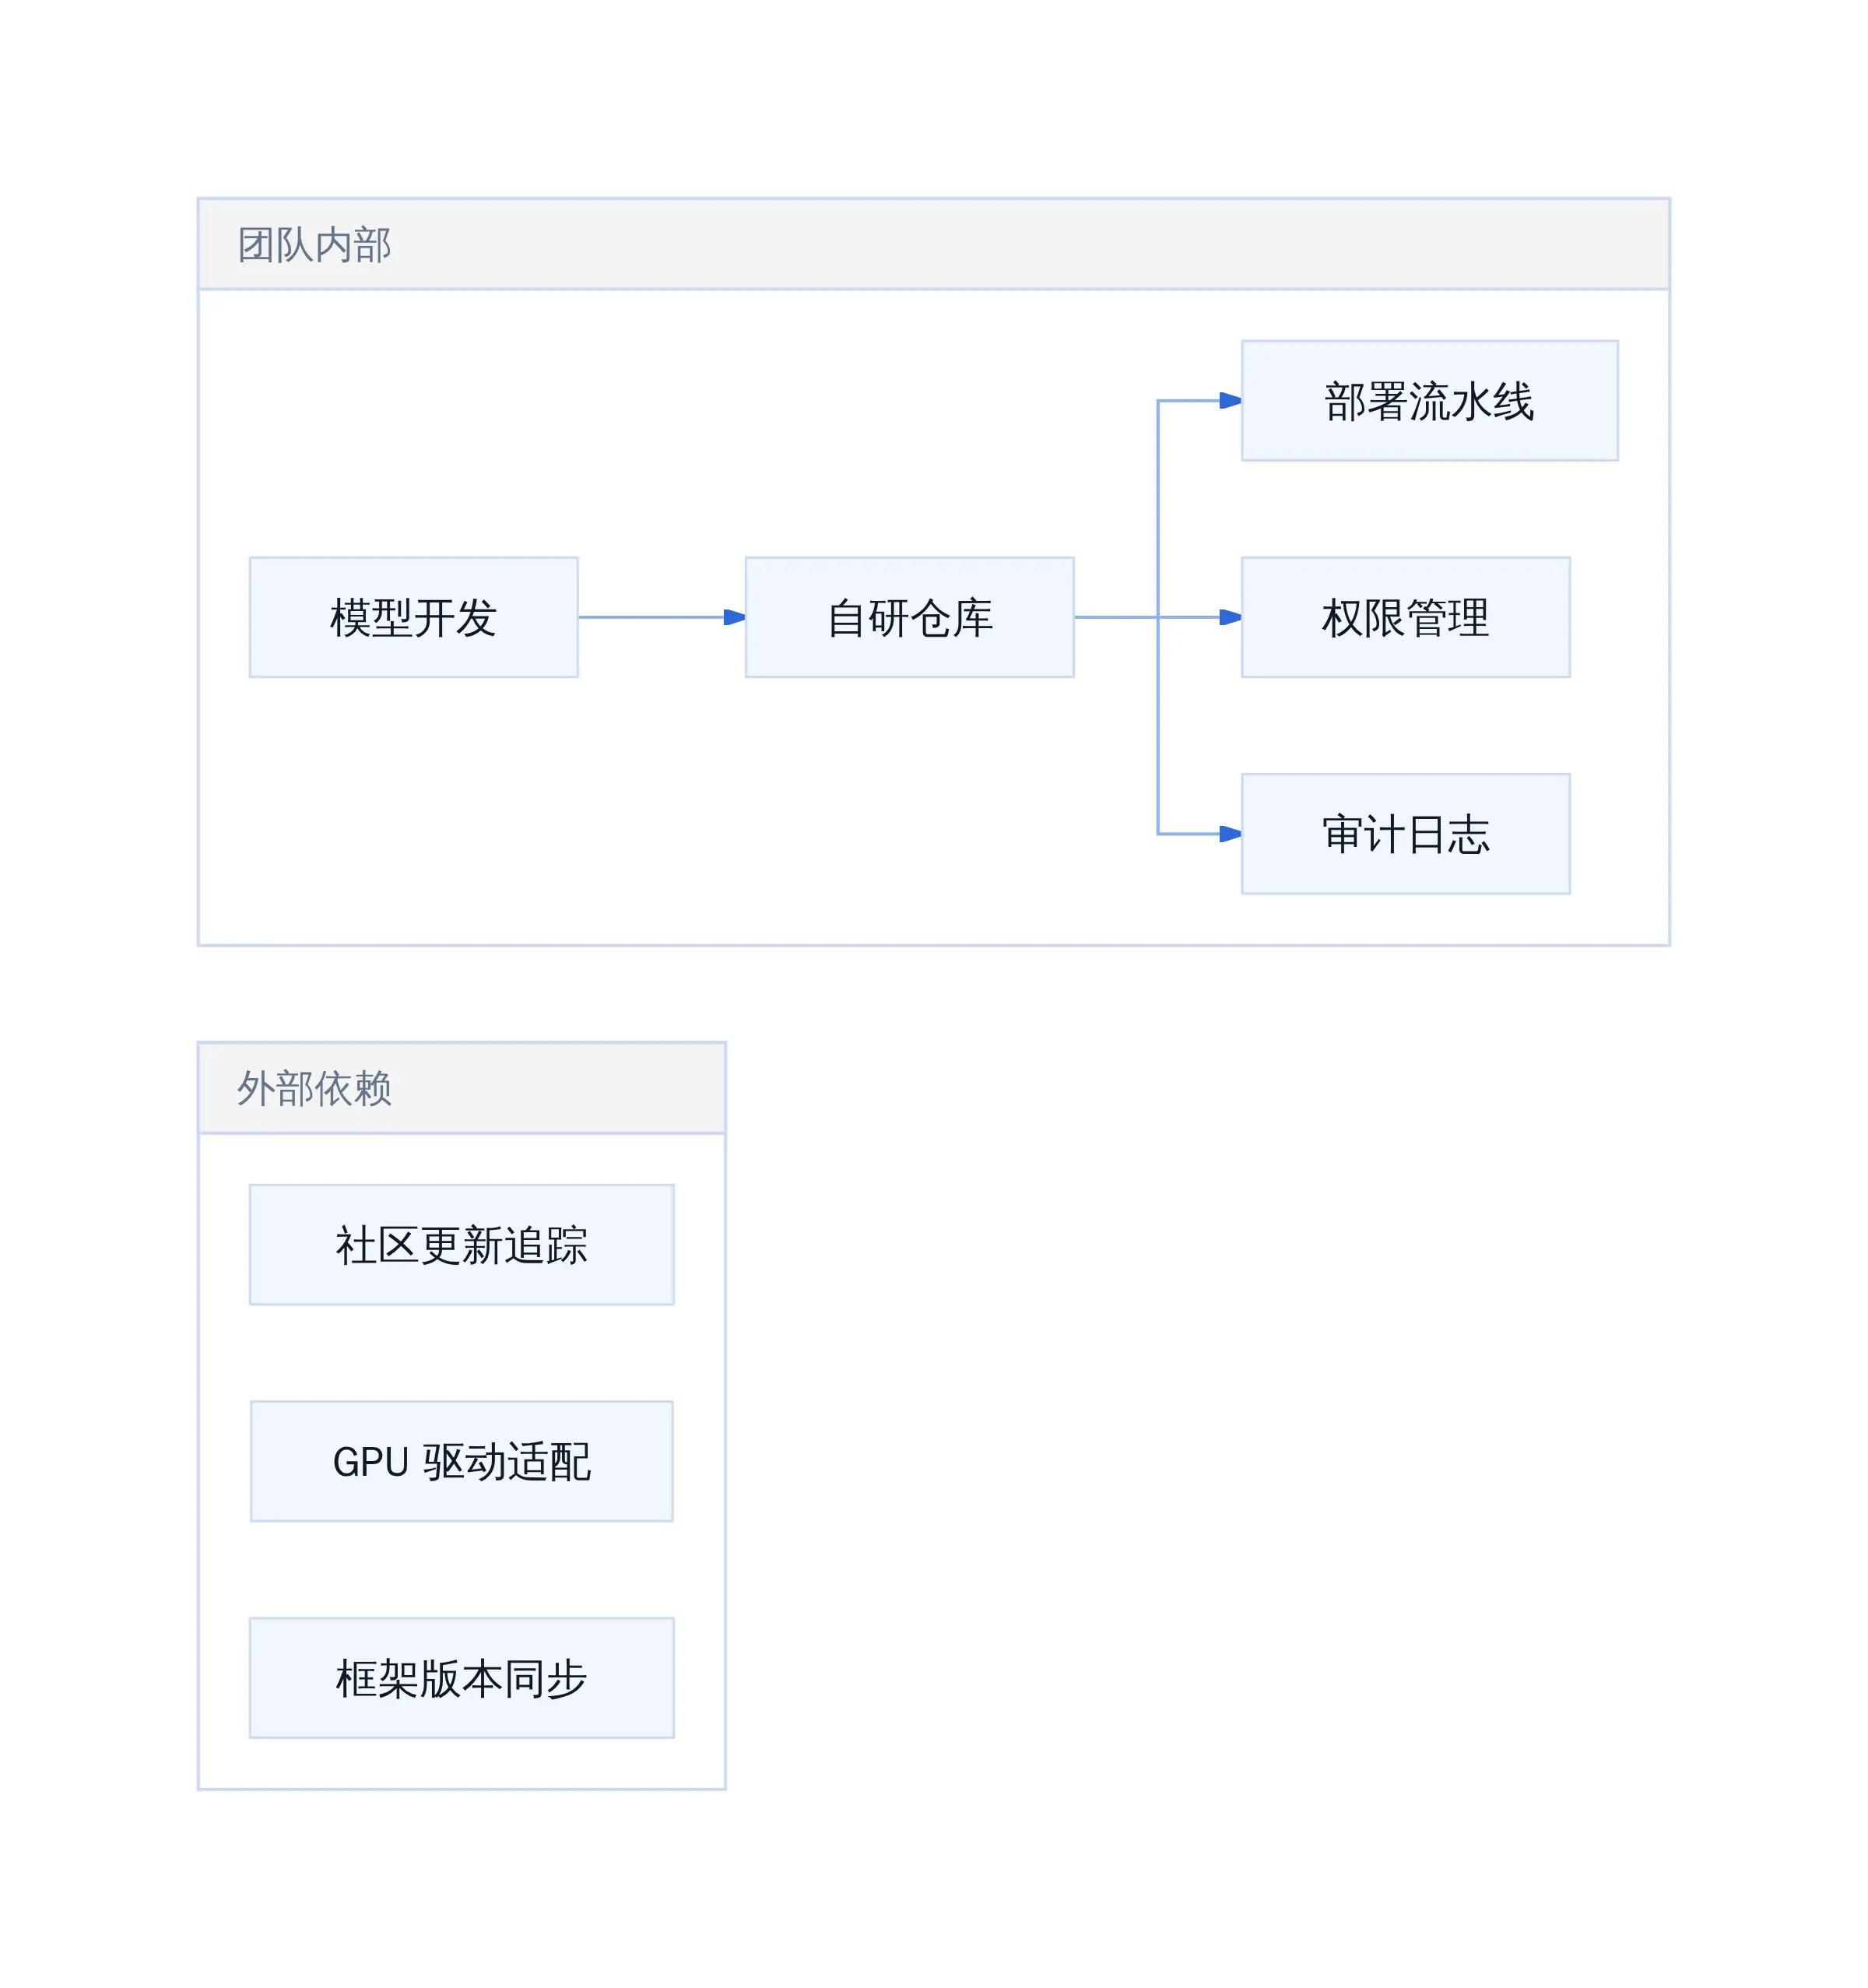Select the 审计日志 node box
Screen dimensions: 1868x1988
[x=1405, y=833]
